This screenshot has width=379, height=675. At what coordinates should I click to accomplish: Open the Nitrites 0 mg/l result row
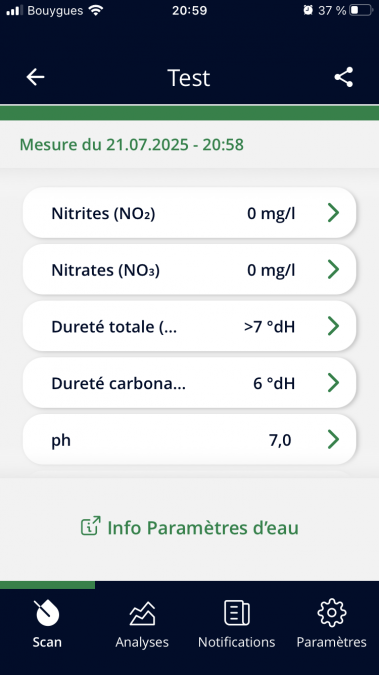(190, 213)
